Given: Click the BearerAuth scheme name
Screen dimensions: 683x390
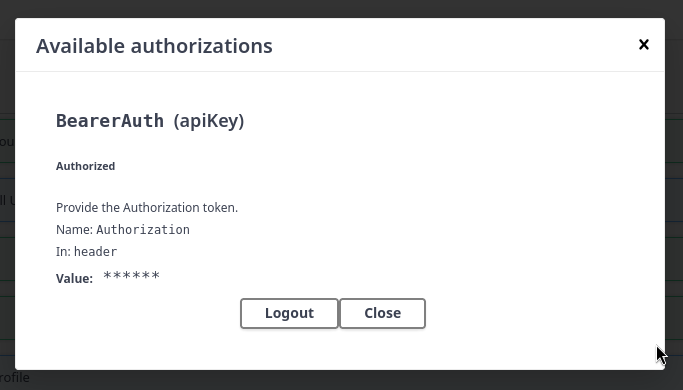Looking at the screenshot, I should pos(110,121).
